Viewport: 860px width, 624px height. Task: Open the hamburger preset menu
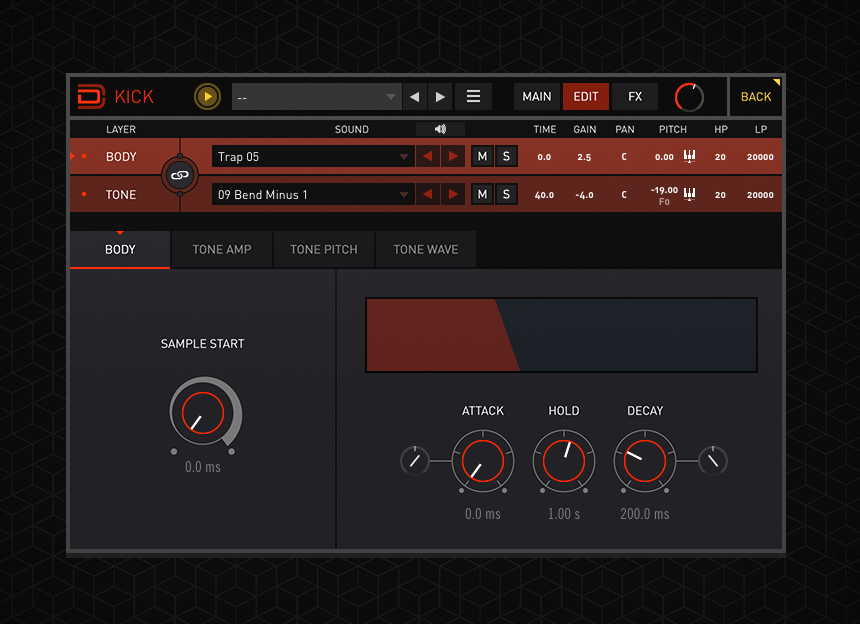point(473,97)
